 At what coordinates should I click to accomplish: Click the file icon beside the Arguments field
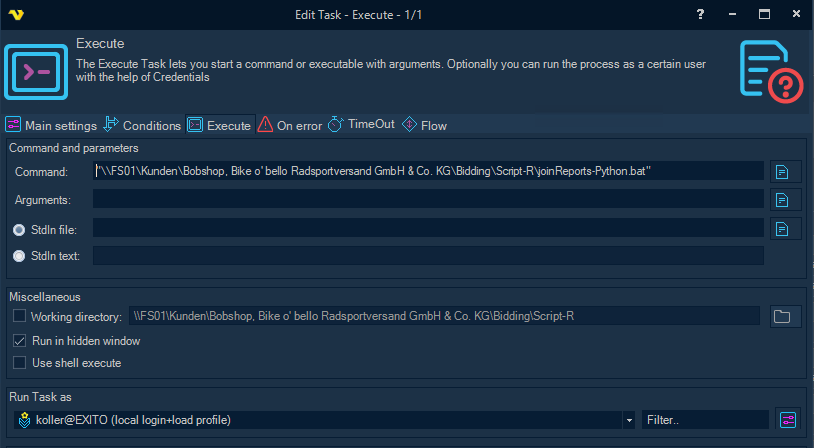782,200
